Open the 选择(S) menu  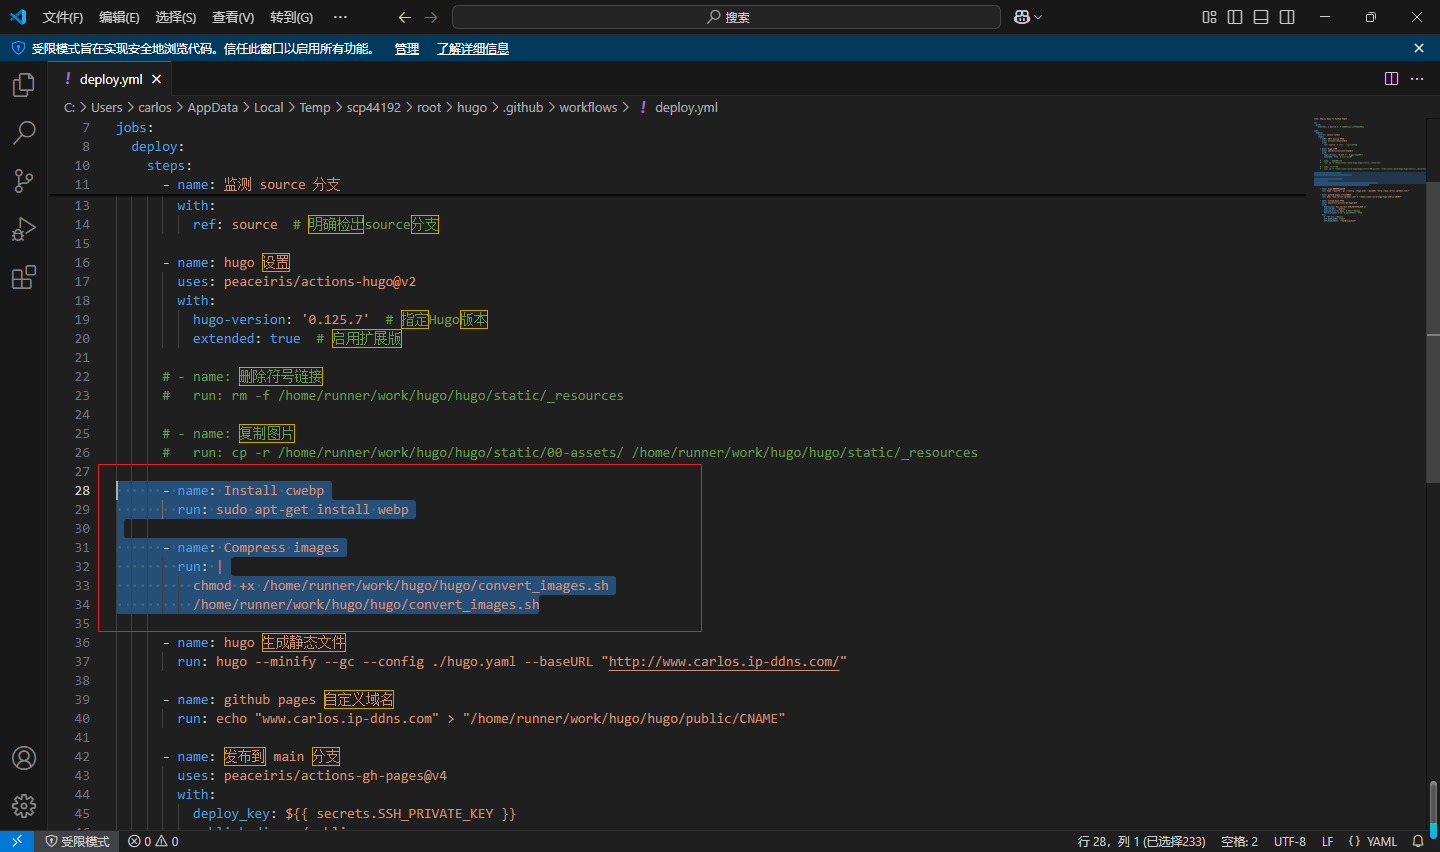pos(176,17)
